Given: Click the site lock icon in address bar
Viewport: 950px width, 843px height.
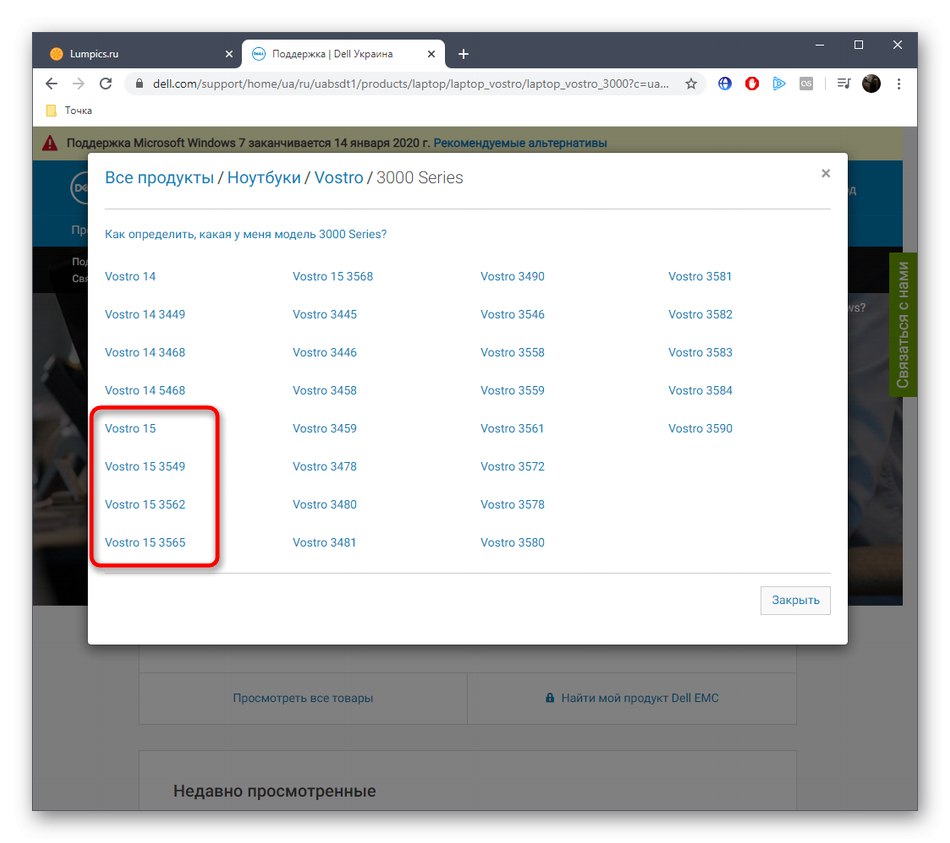Looking at the screenshot, I should point(139,84).
